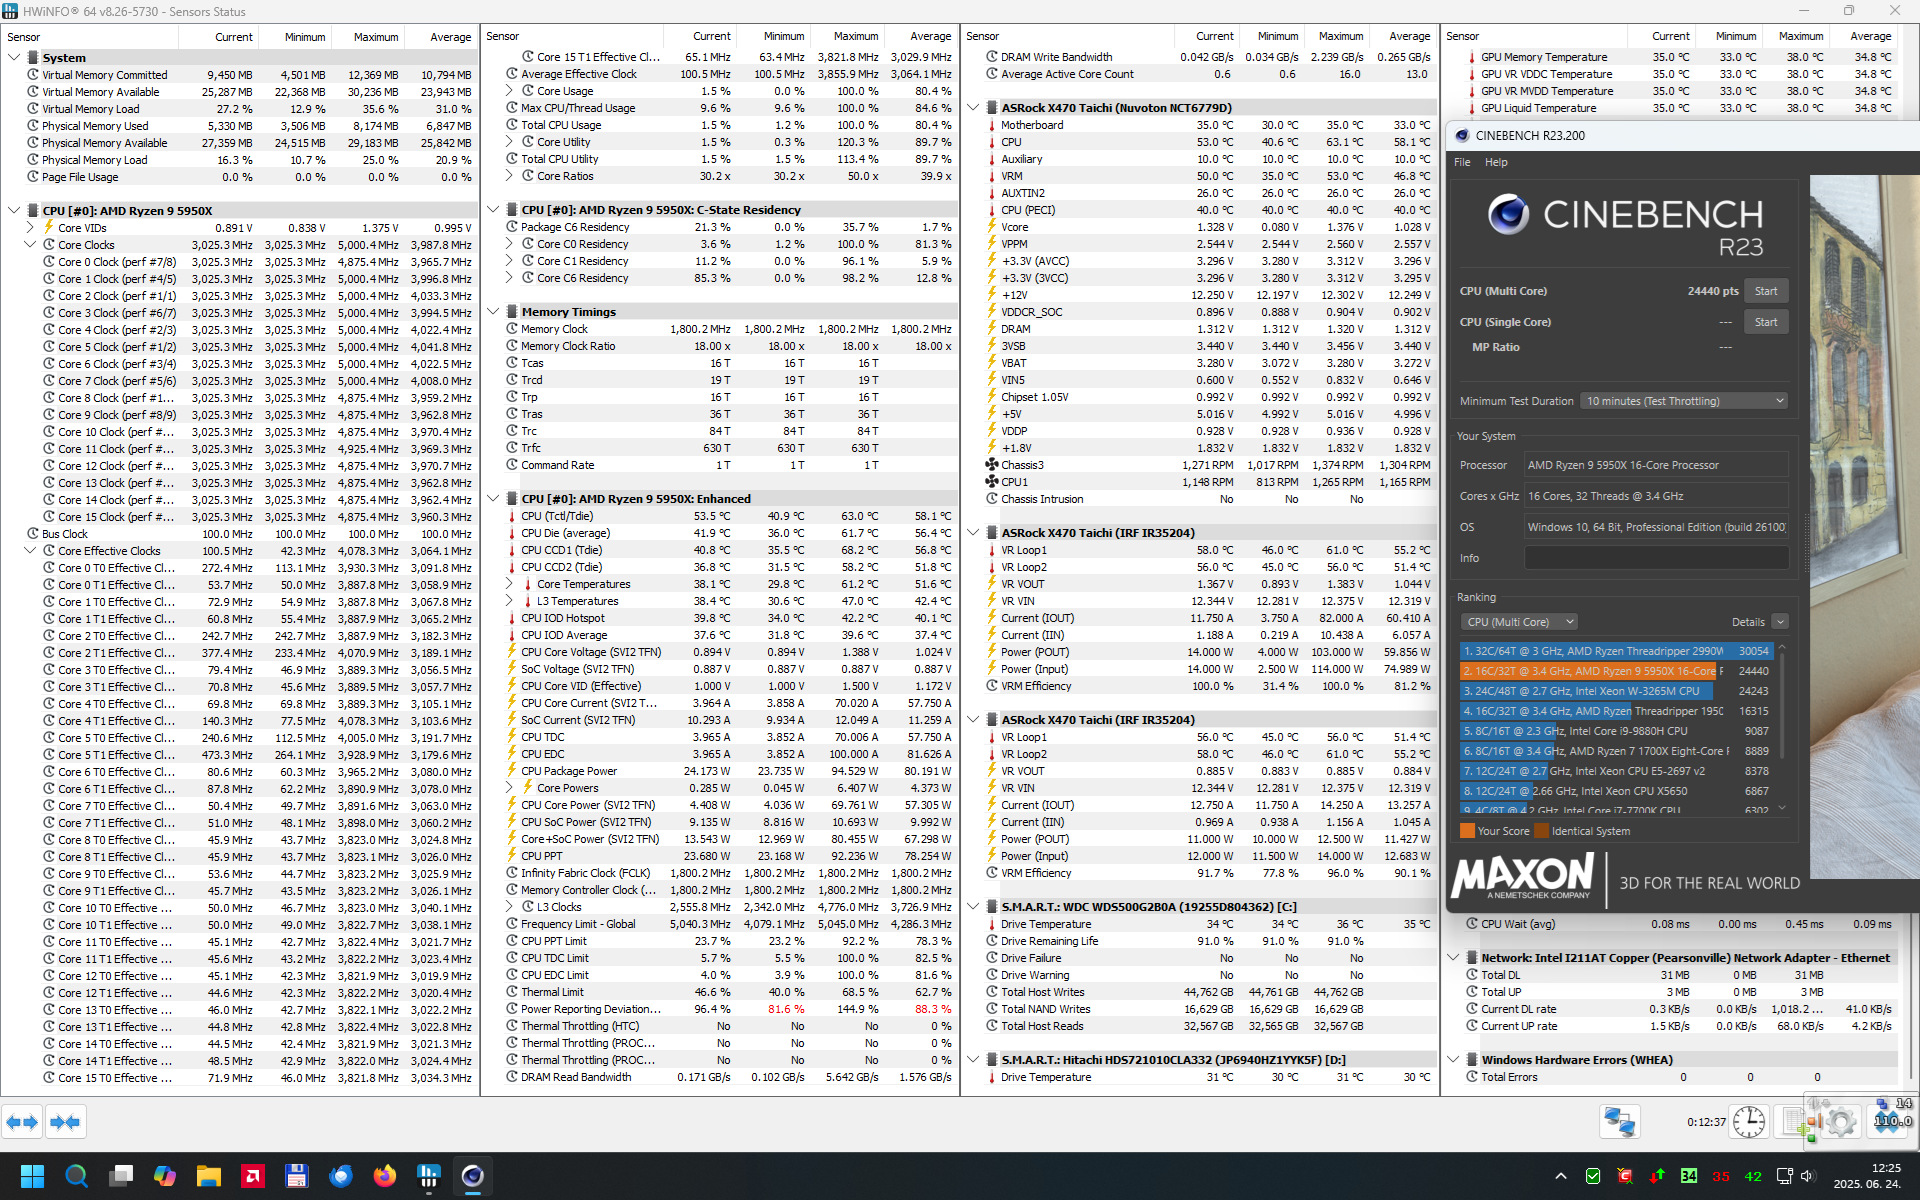This screenshot has width=1920, height=1200.
Task: Click the Cinebench title bar icon
Action: coord(1462,136)
